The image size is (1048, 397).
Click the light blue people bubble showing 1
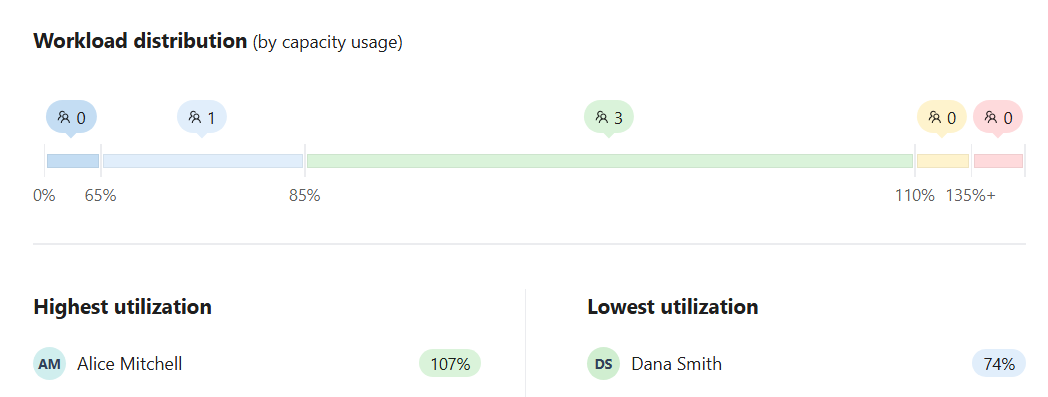point(202,118)
